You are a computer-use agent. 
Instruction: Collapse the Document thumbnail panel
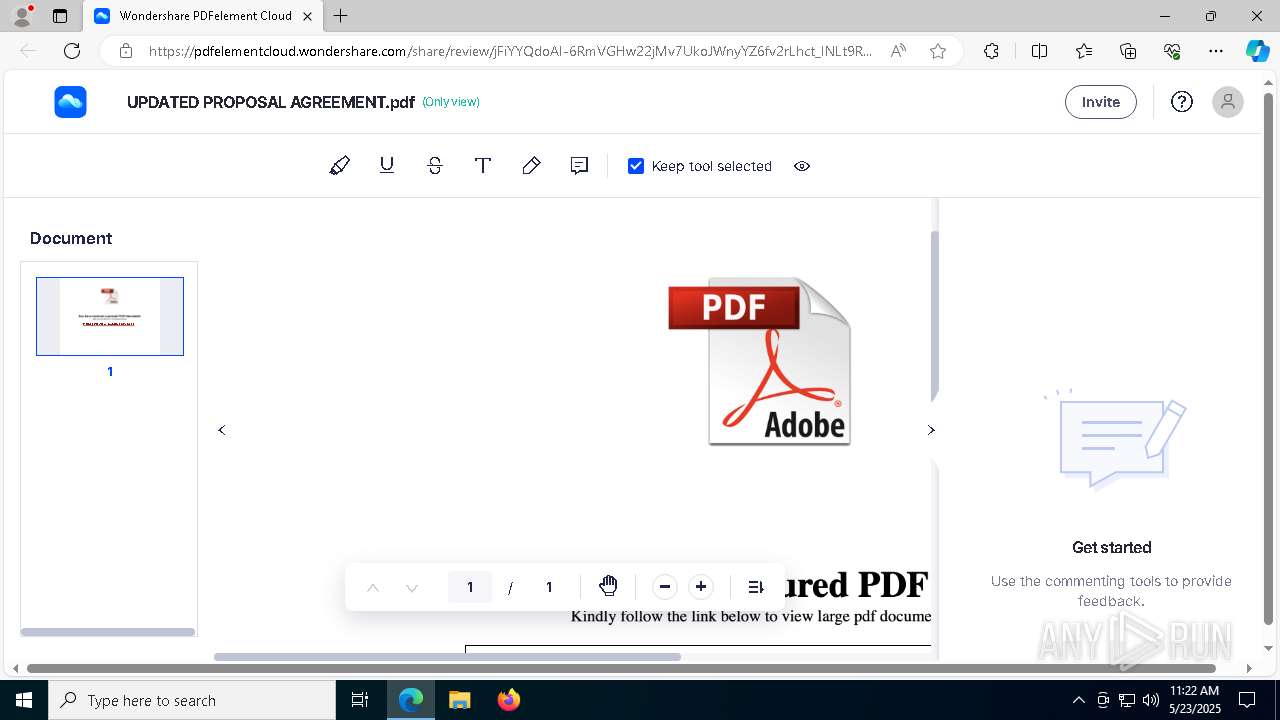pos(222,430)
